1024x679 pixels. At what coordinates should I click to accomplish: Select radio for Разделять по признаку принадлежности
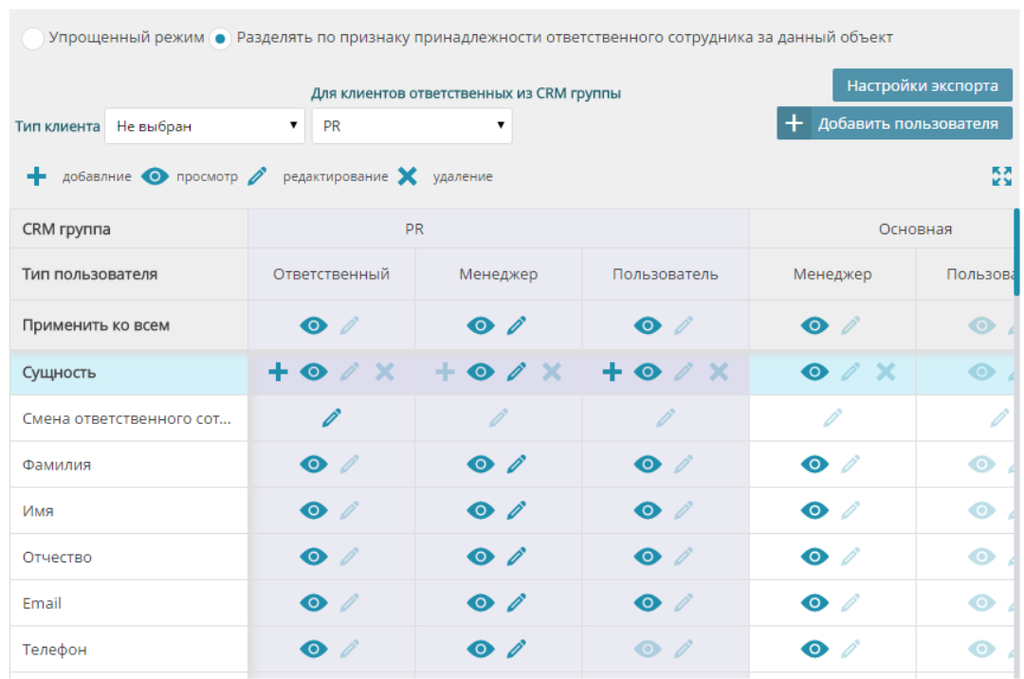coord(220,38)
